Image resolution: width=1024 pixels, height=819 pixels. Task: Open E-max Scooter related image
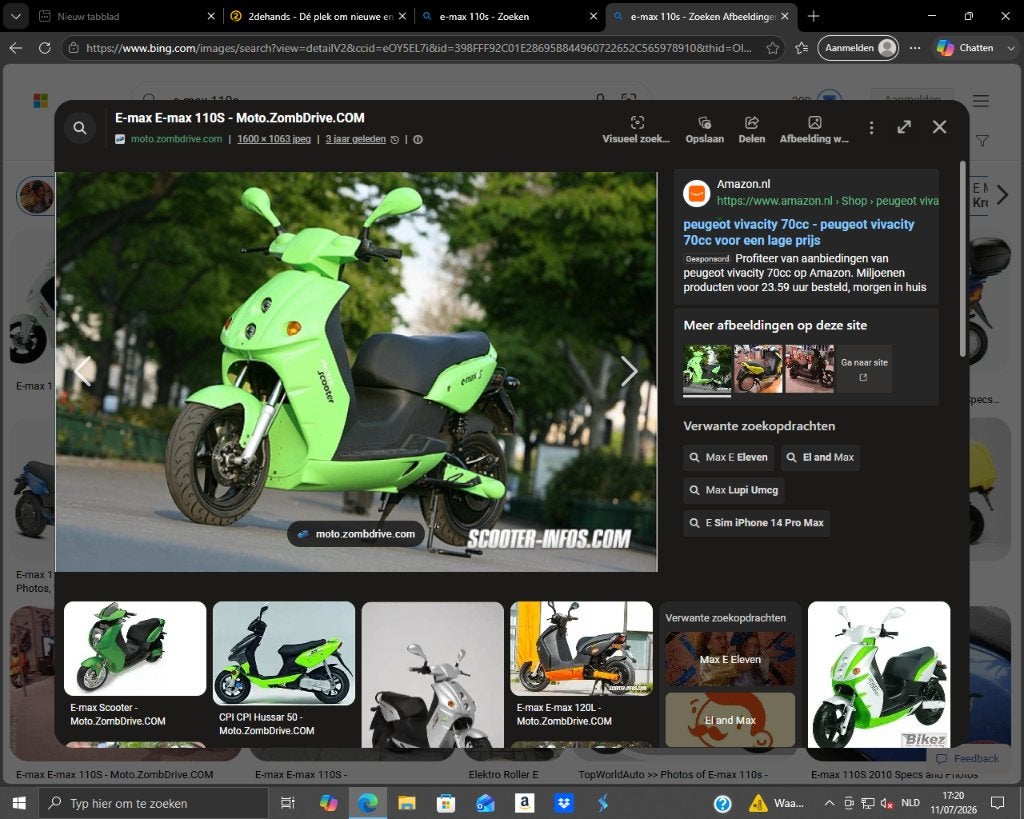click(x=135, y=649)
